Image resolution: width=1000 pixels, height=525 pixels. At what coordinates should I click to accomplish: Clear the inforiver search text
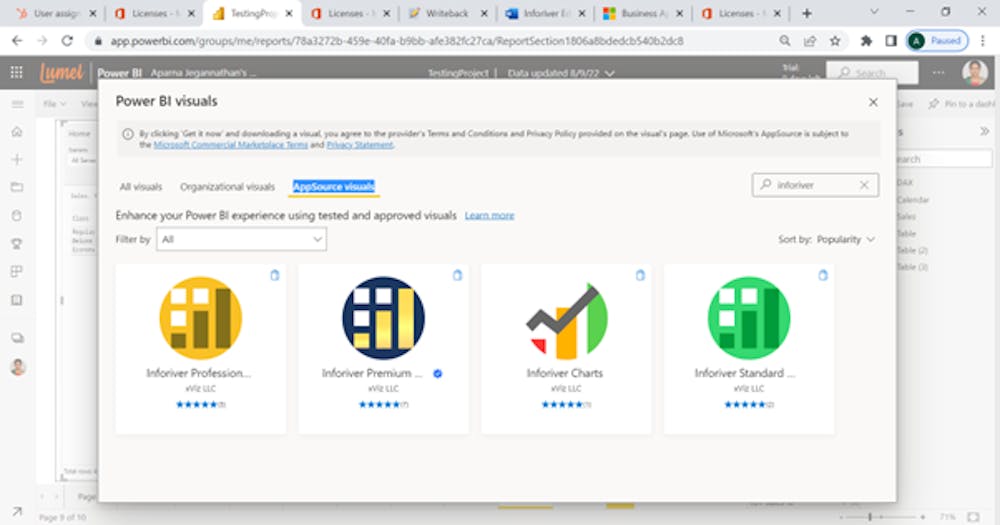click(x=864, y=185)
